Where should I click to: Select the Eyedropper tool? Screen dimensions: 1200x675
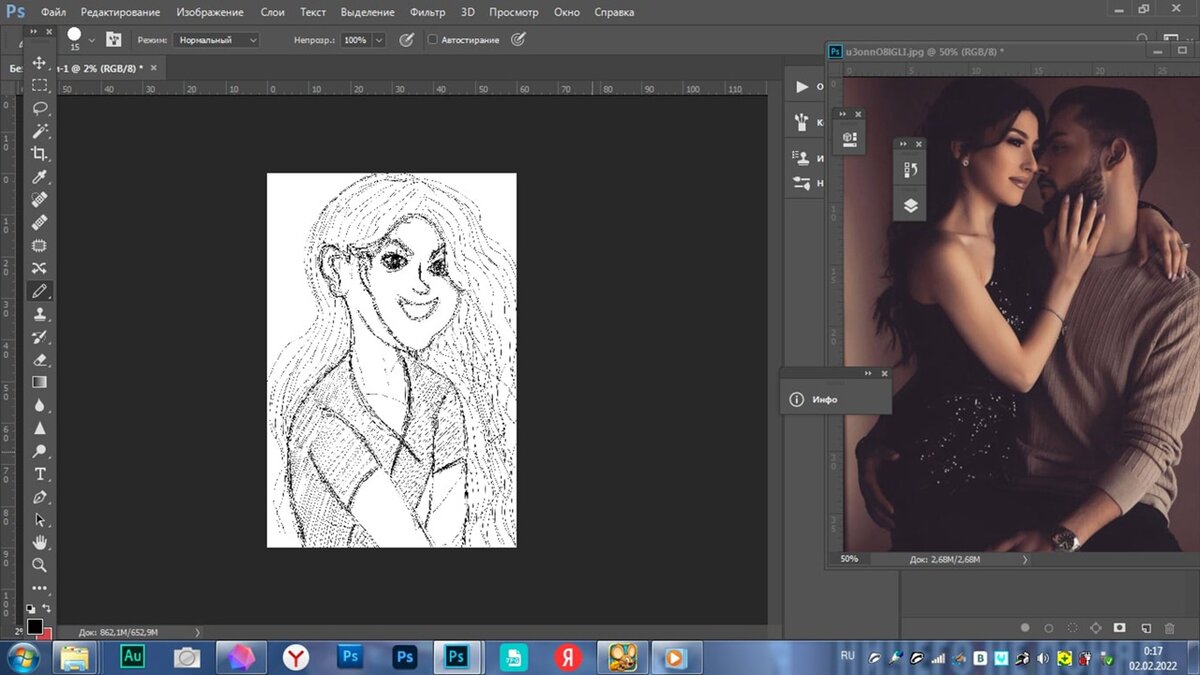coord(39,177)
